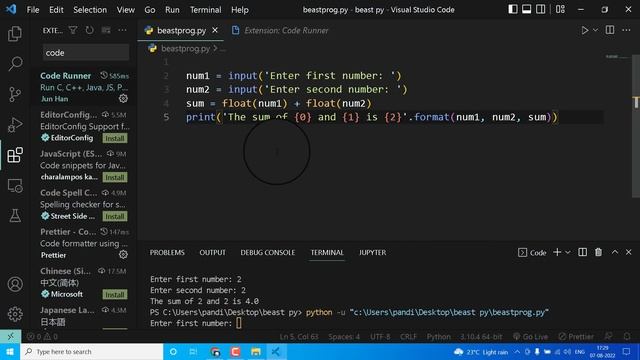Split the editor to the right
640x360 pixels.
pos(610,30)
